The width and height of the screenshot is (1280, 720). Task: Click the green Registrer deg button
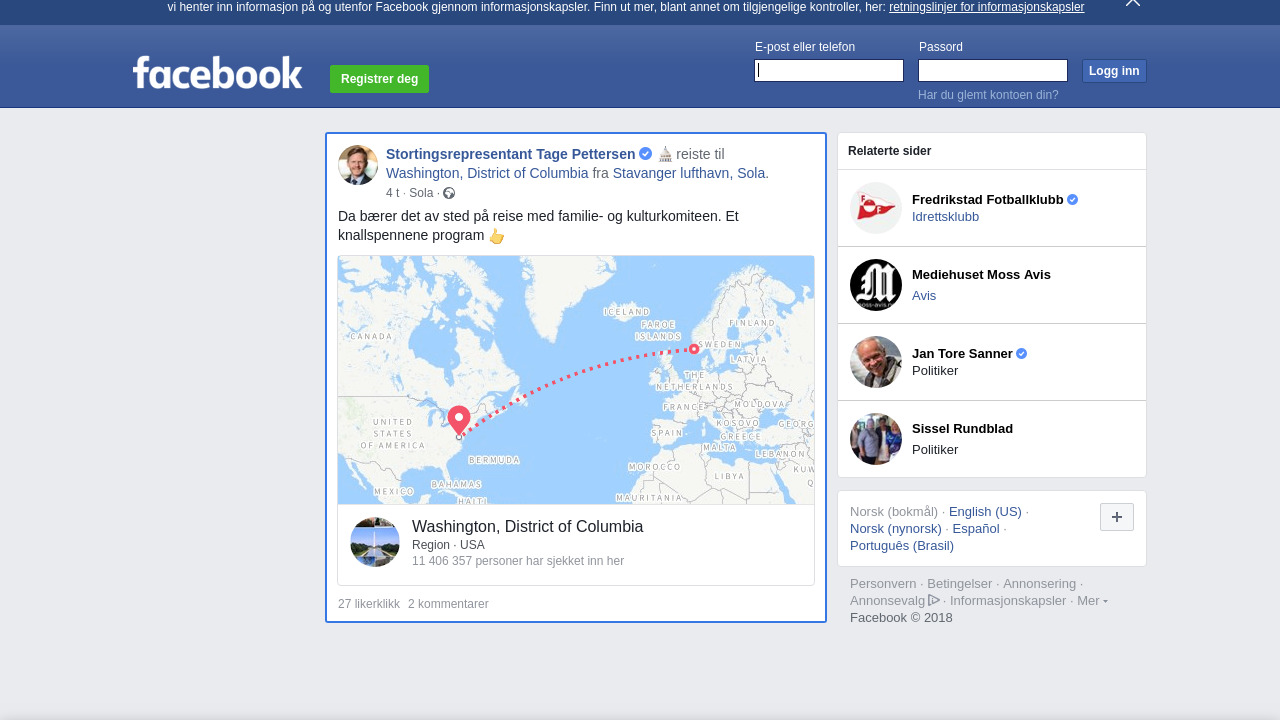tap(379, 79)
